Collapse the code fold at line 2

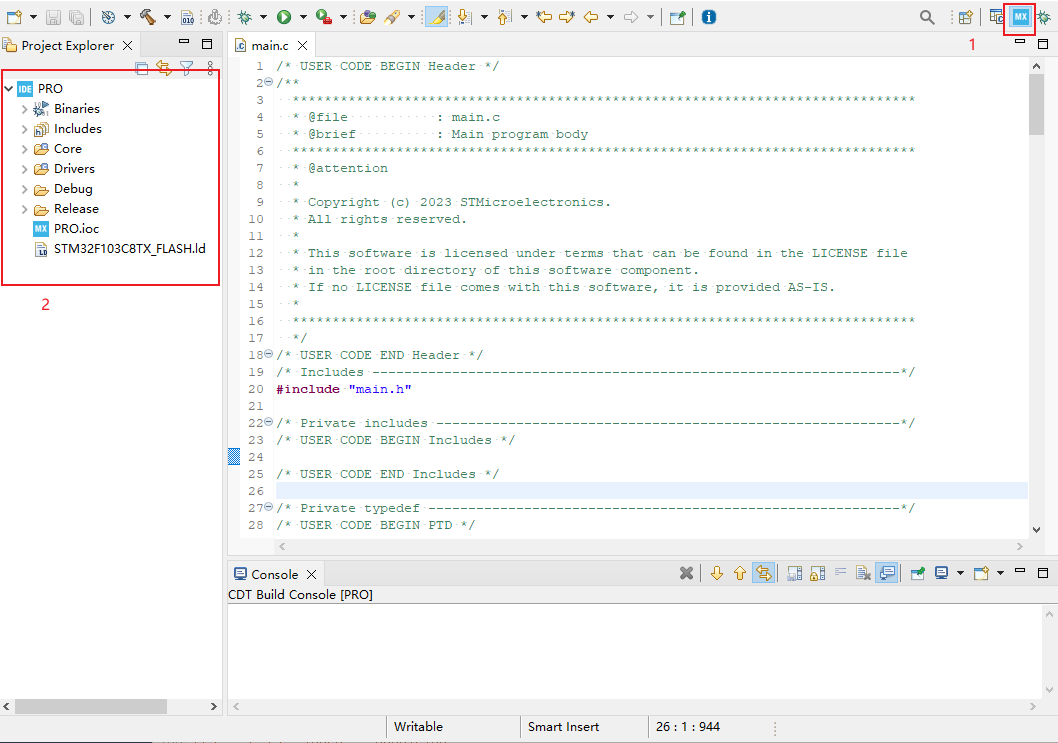[269, 82]
